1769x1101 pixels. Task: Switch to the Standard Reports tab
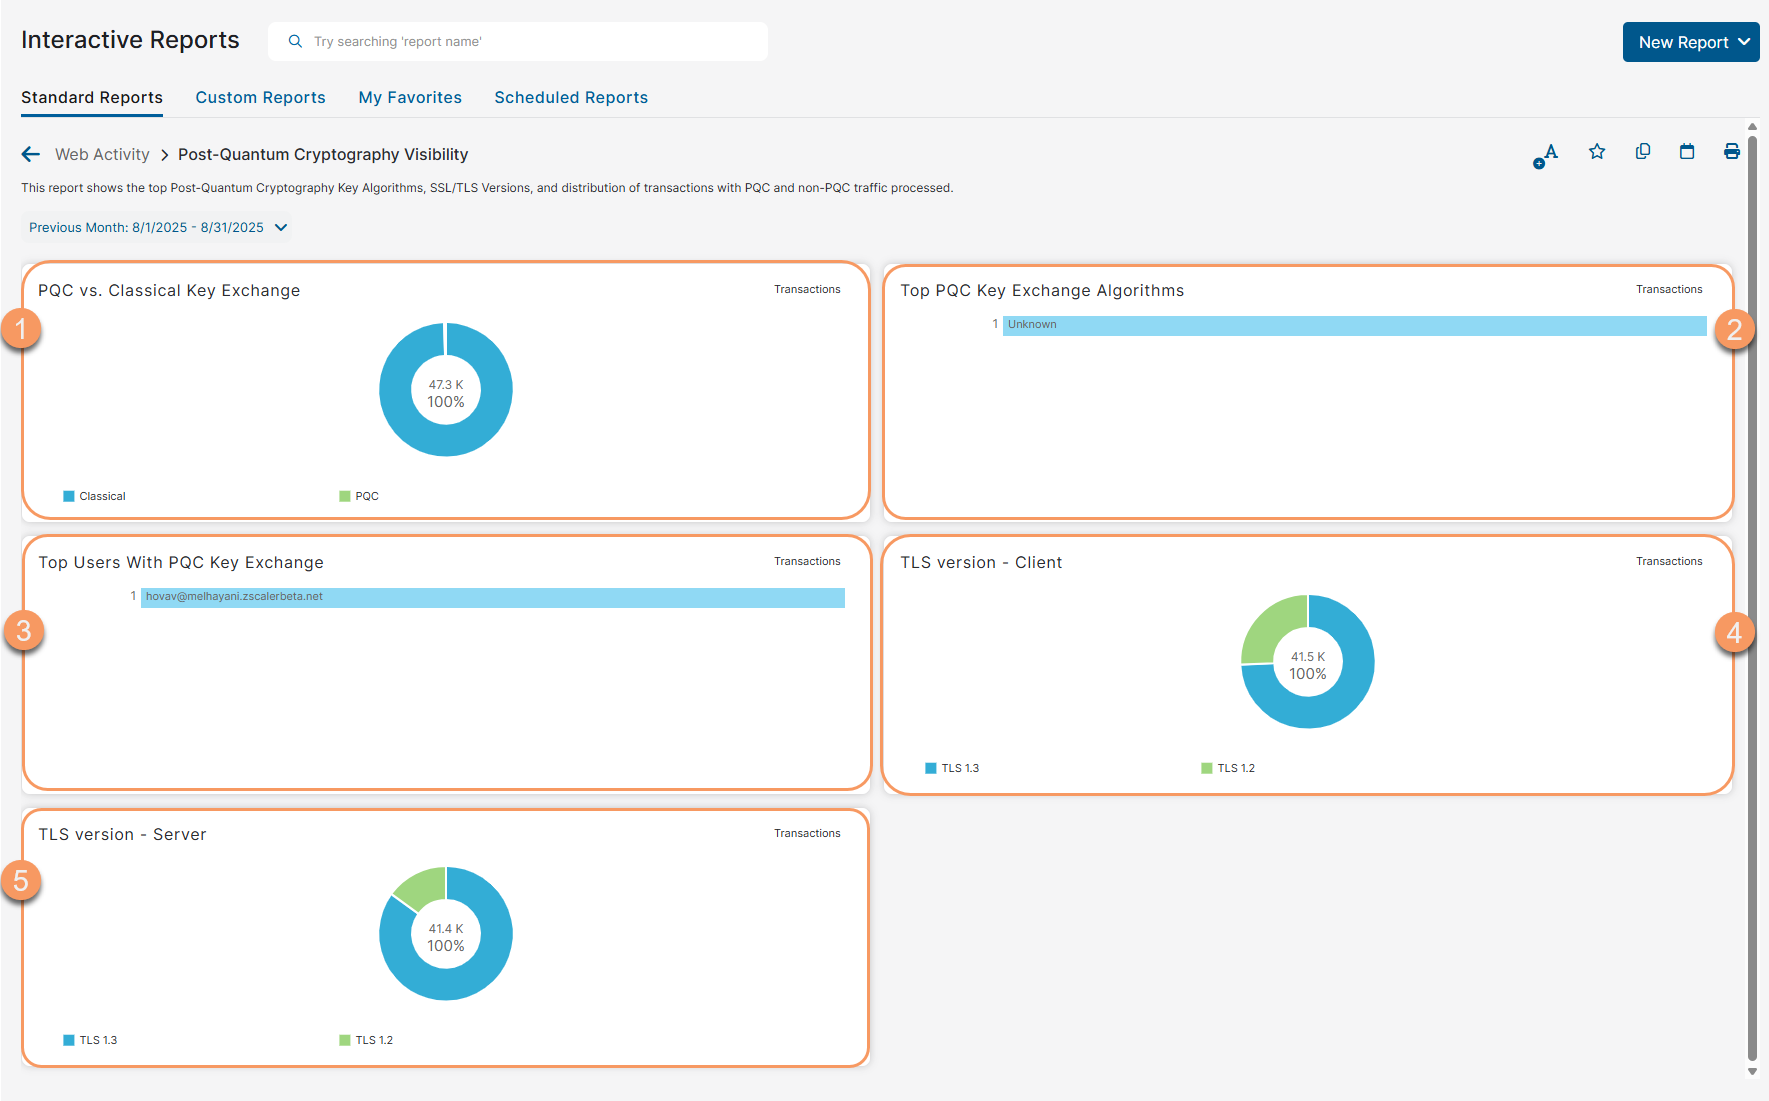[x=92, y=97]
